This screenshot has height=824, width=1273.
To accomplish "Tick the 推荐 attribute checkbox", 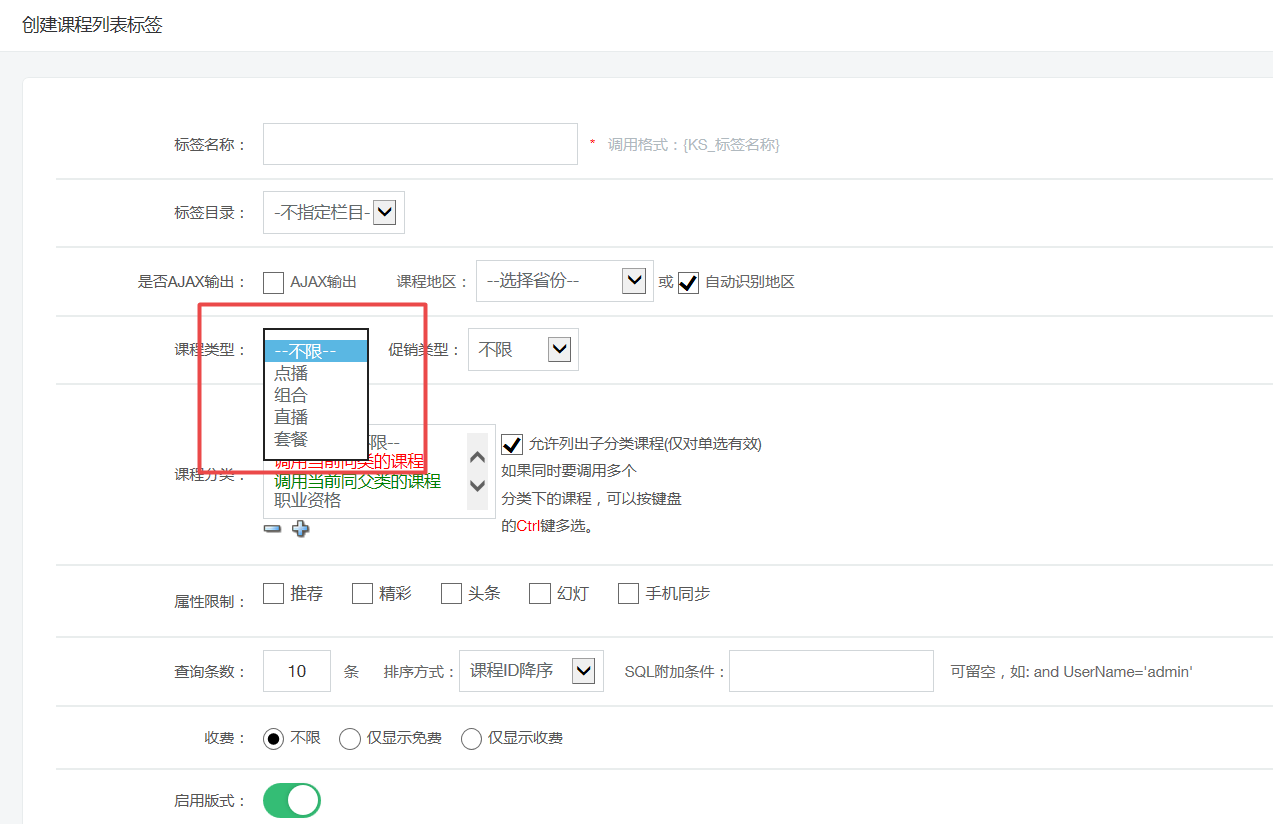I will coord(273,594).
